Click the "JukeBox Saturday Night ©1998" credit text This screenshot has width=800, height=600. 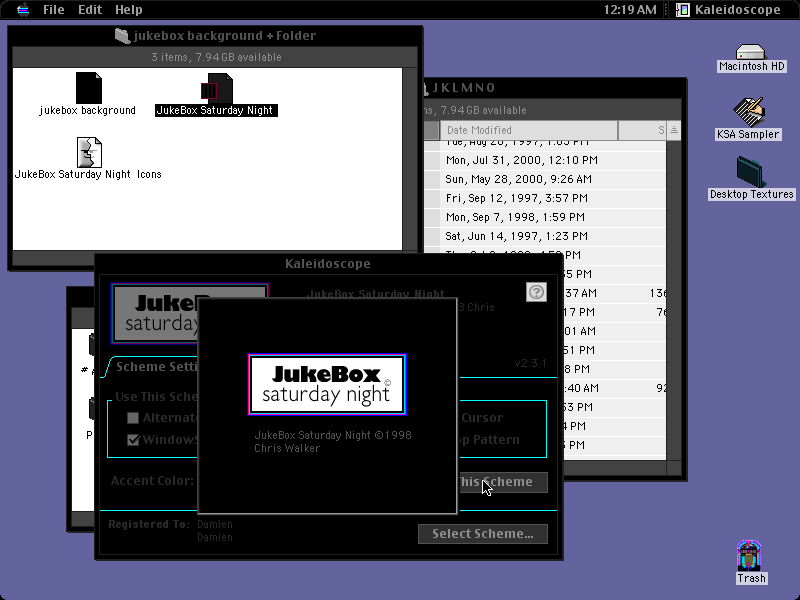(333, 435)
